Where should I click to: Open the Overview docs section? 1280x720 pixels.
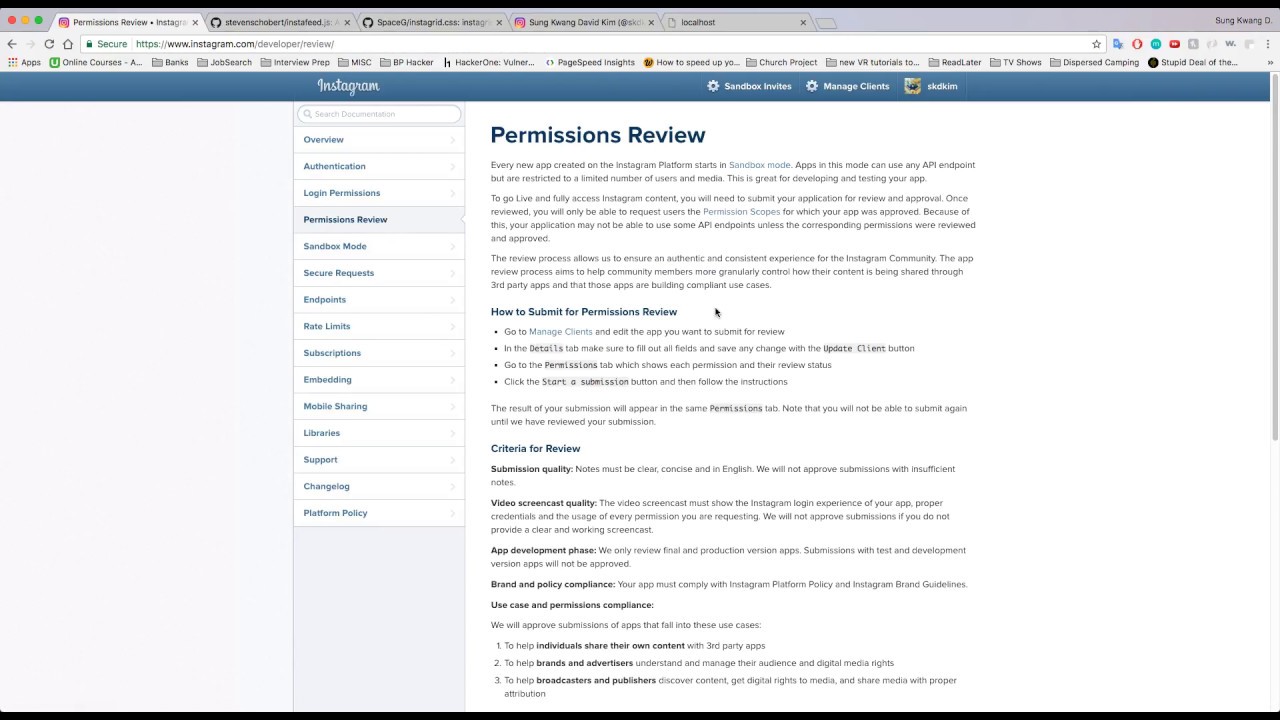pyautogui.click(x=379, y=140)
